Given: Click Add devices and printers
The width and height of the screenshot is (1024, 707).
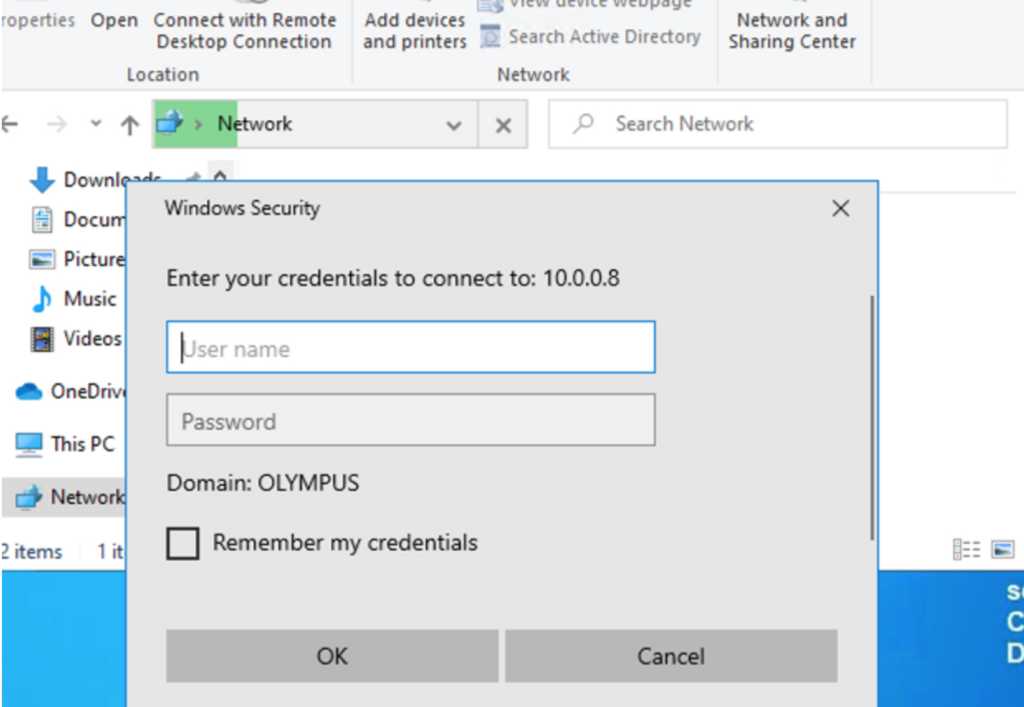Looking at the screenshot, I should coord(414,31).
